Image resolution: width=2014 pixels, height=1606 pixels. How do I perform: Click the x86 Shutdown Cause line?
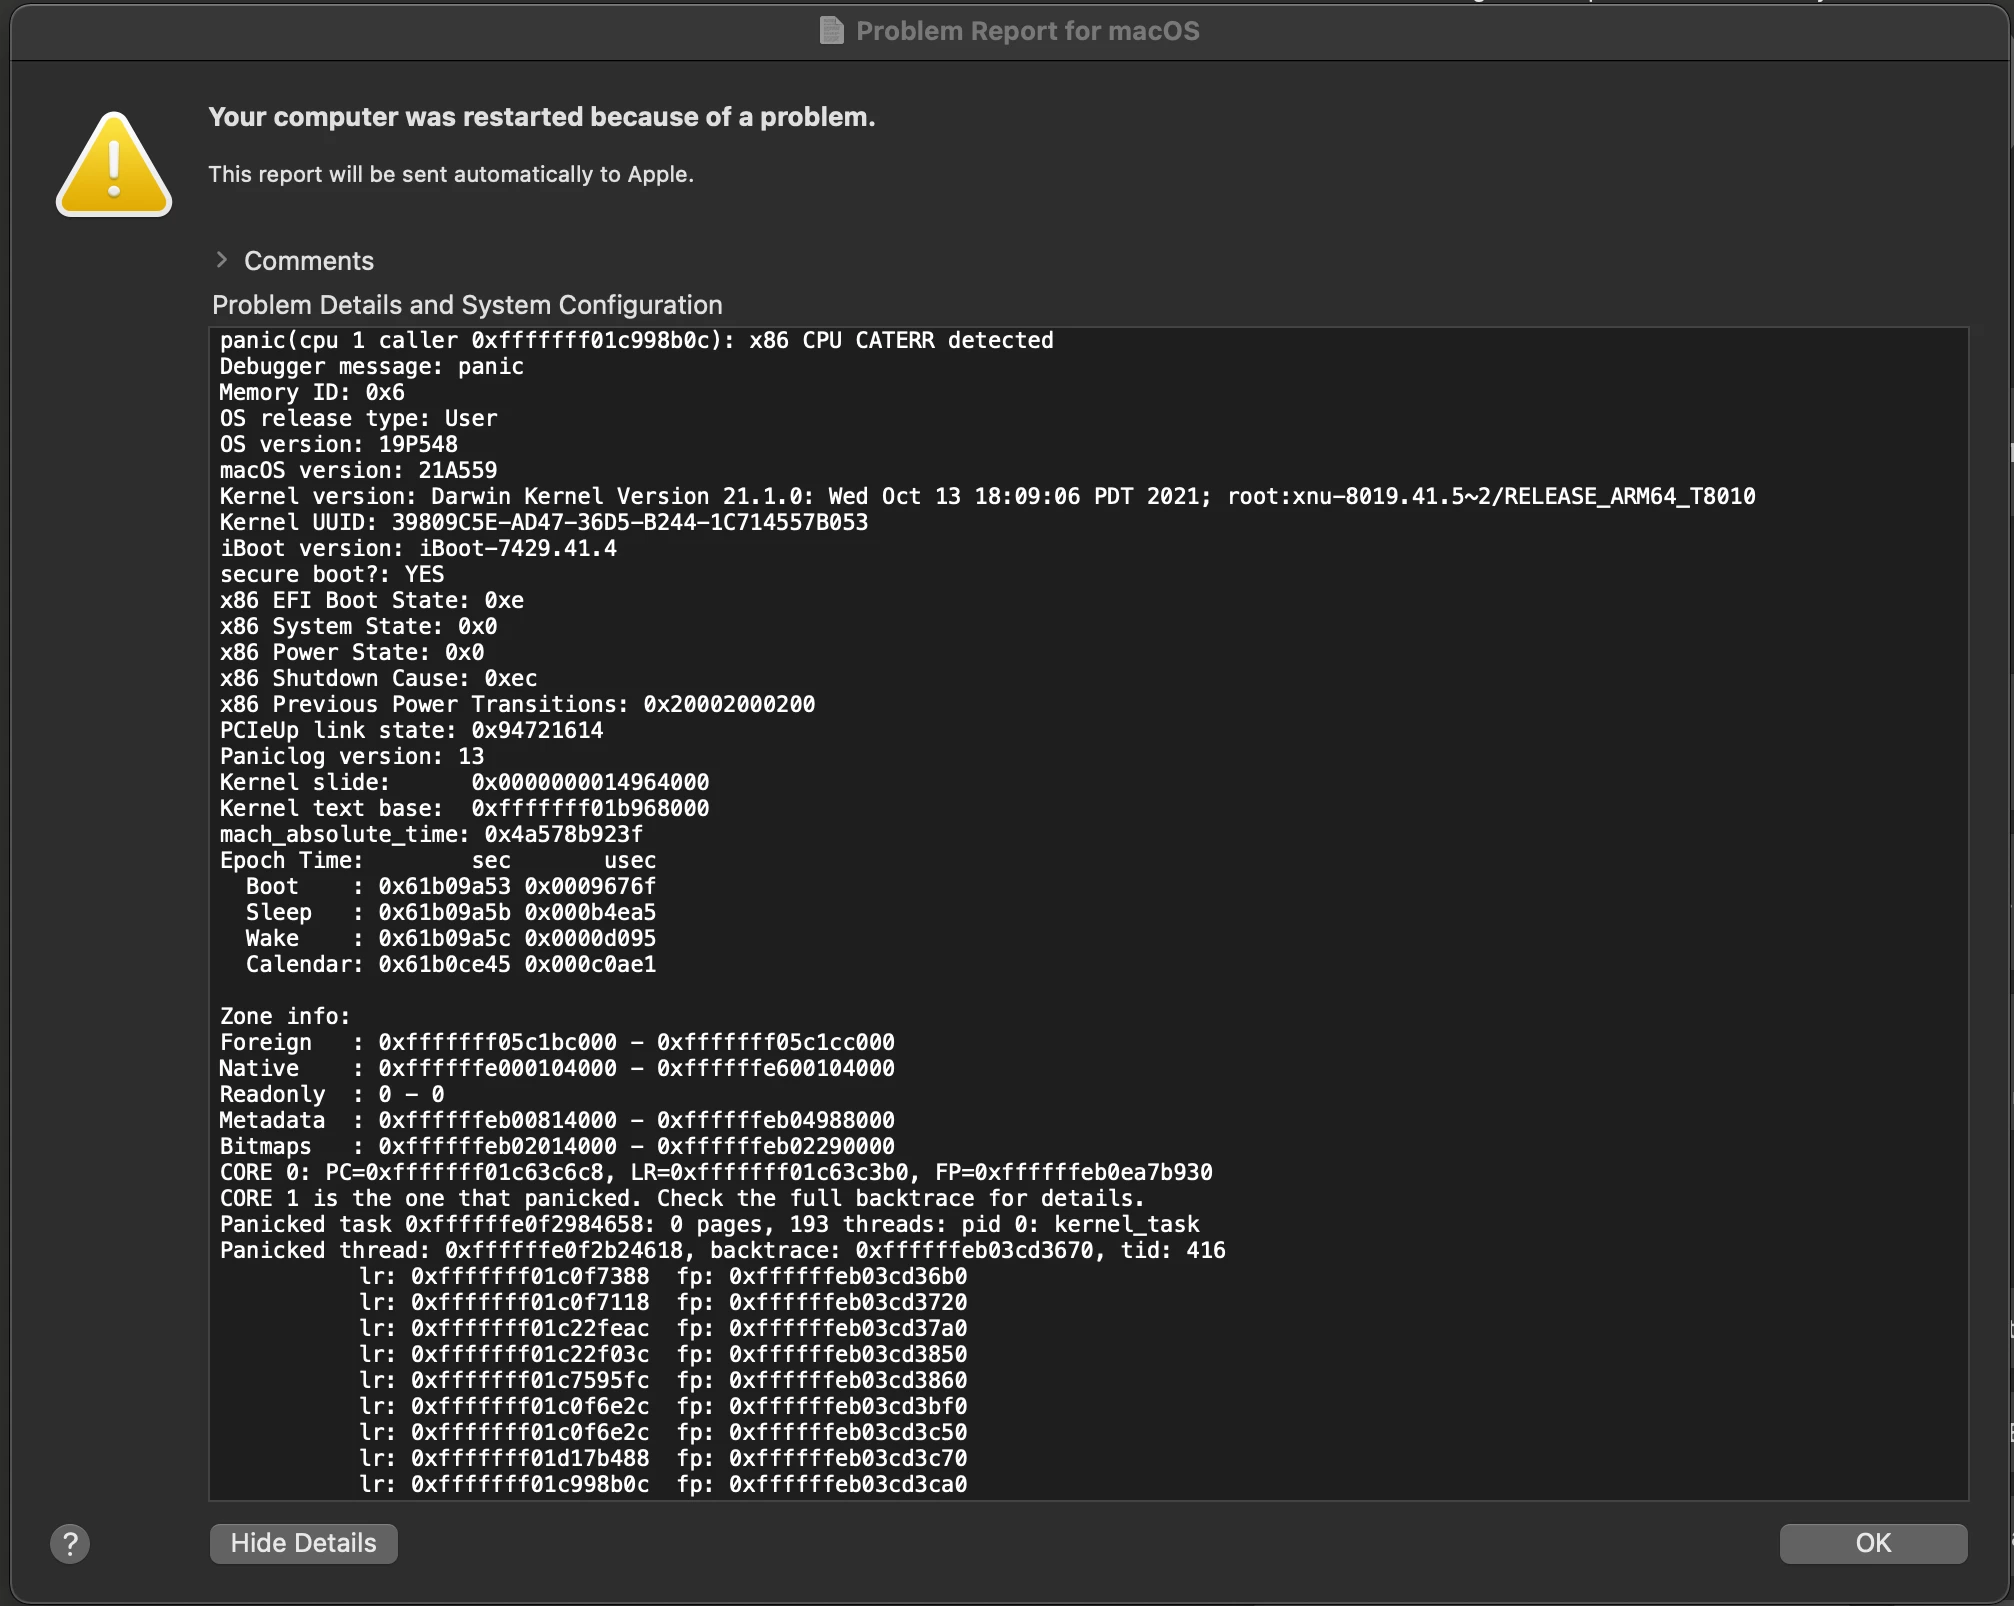378,679
